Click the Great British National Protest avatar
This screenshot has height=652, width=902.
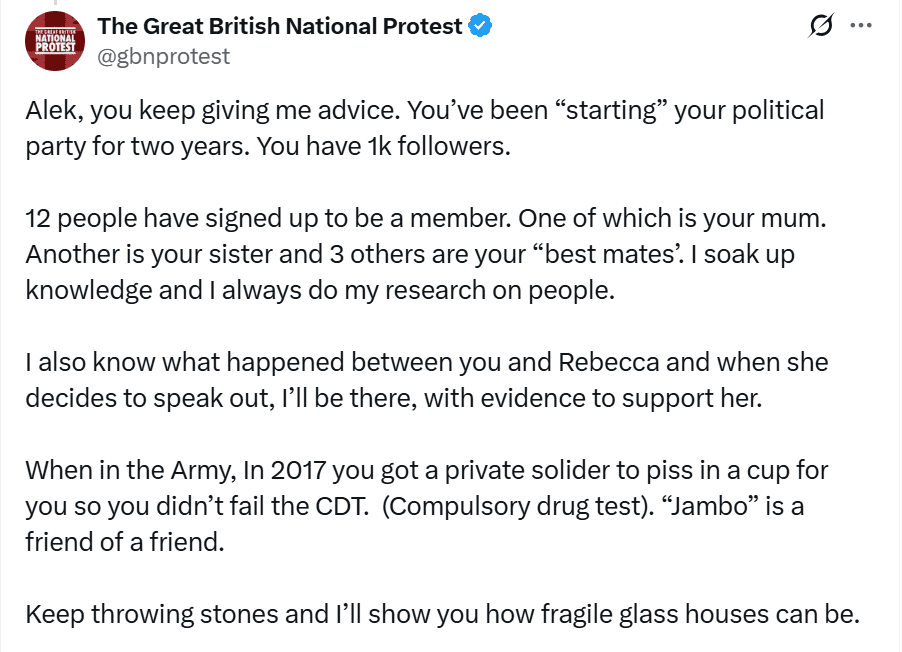[x=55, y=40]
